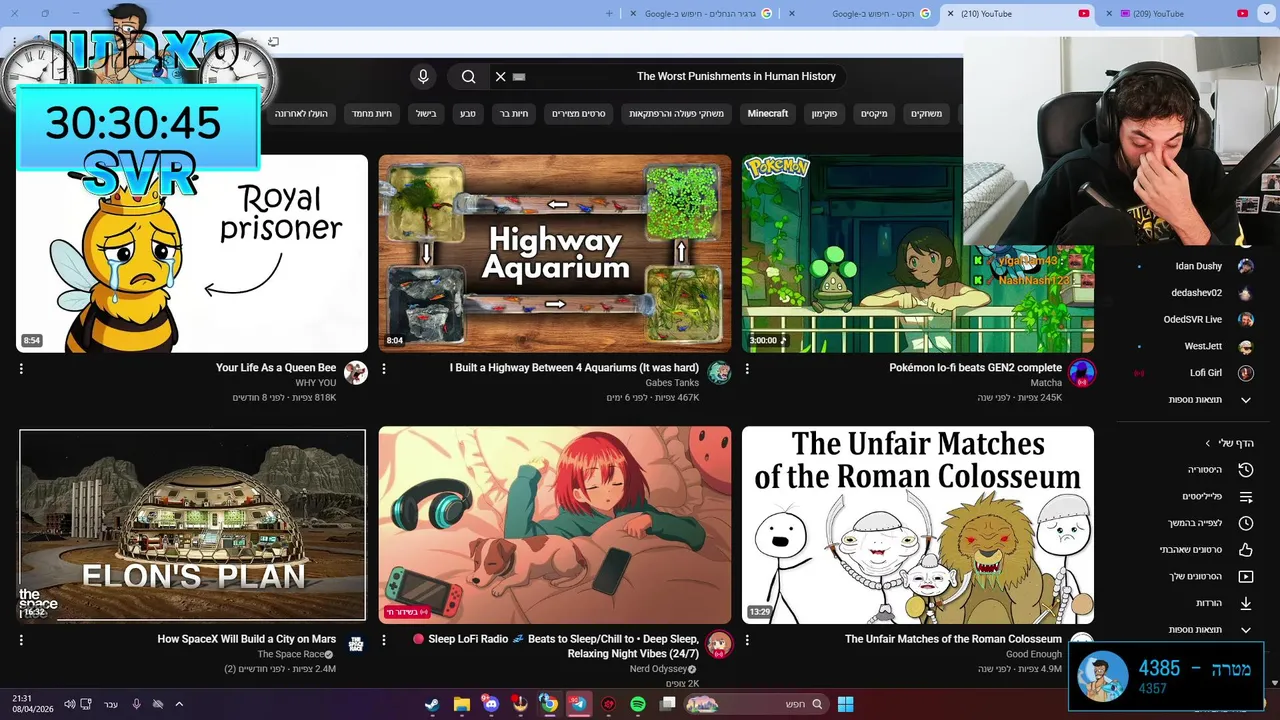Click the magnifier search button

[468, 76]
